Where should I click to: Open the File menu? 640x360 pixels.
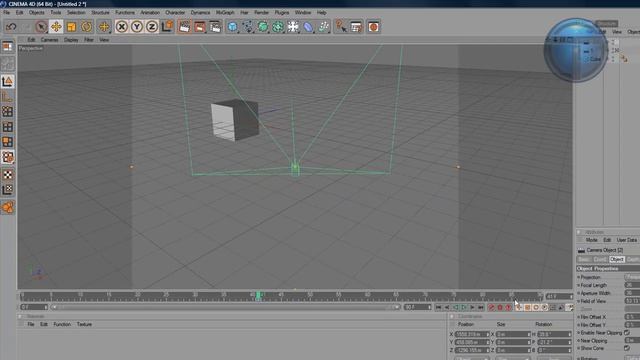7,13
